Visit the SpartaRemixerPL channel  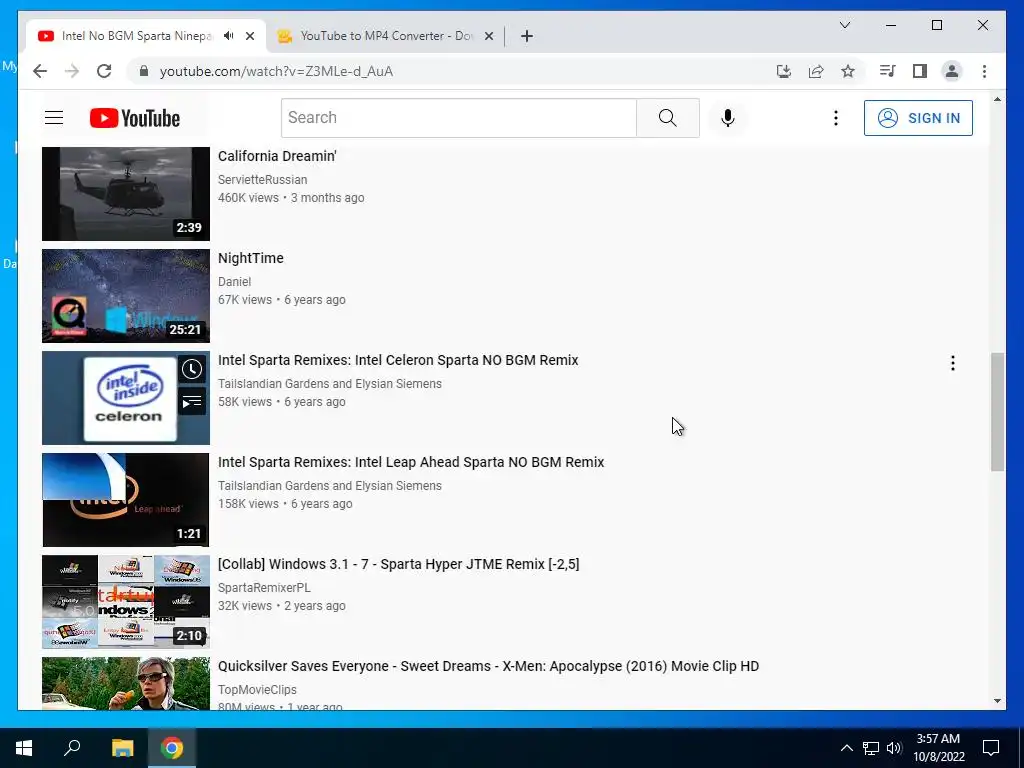(x=264, y=588)
